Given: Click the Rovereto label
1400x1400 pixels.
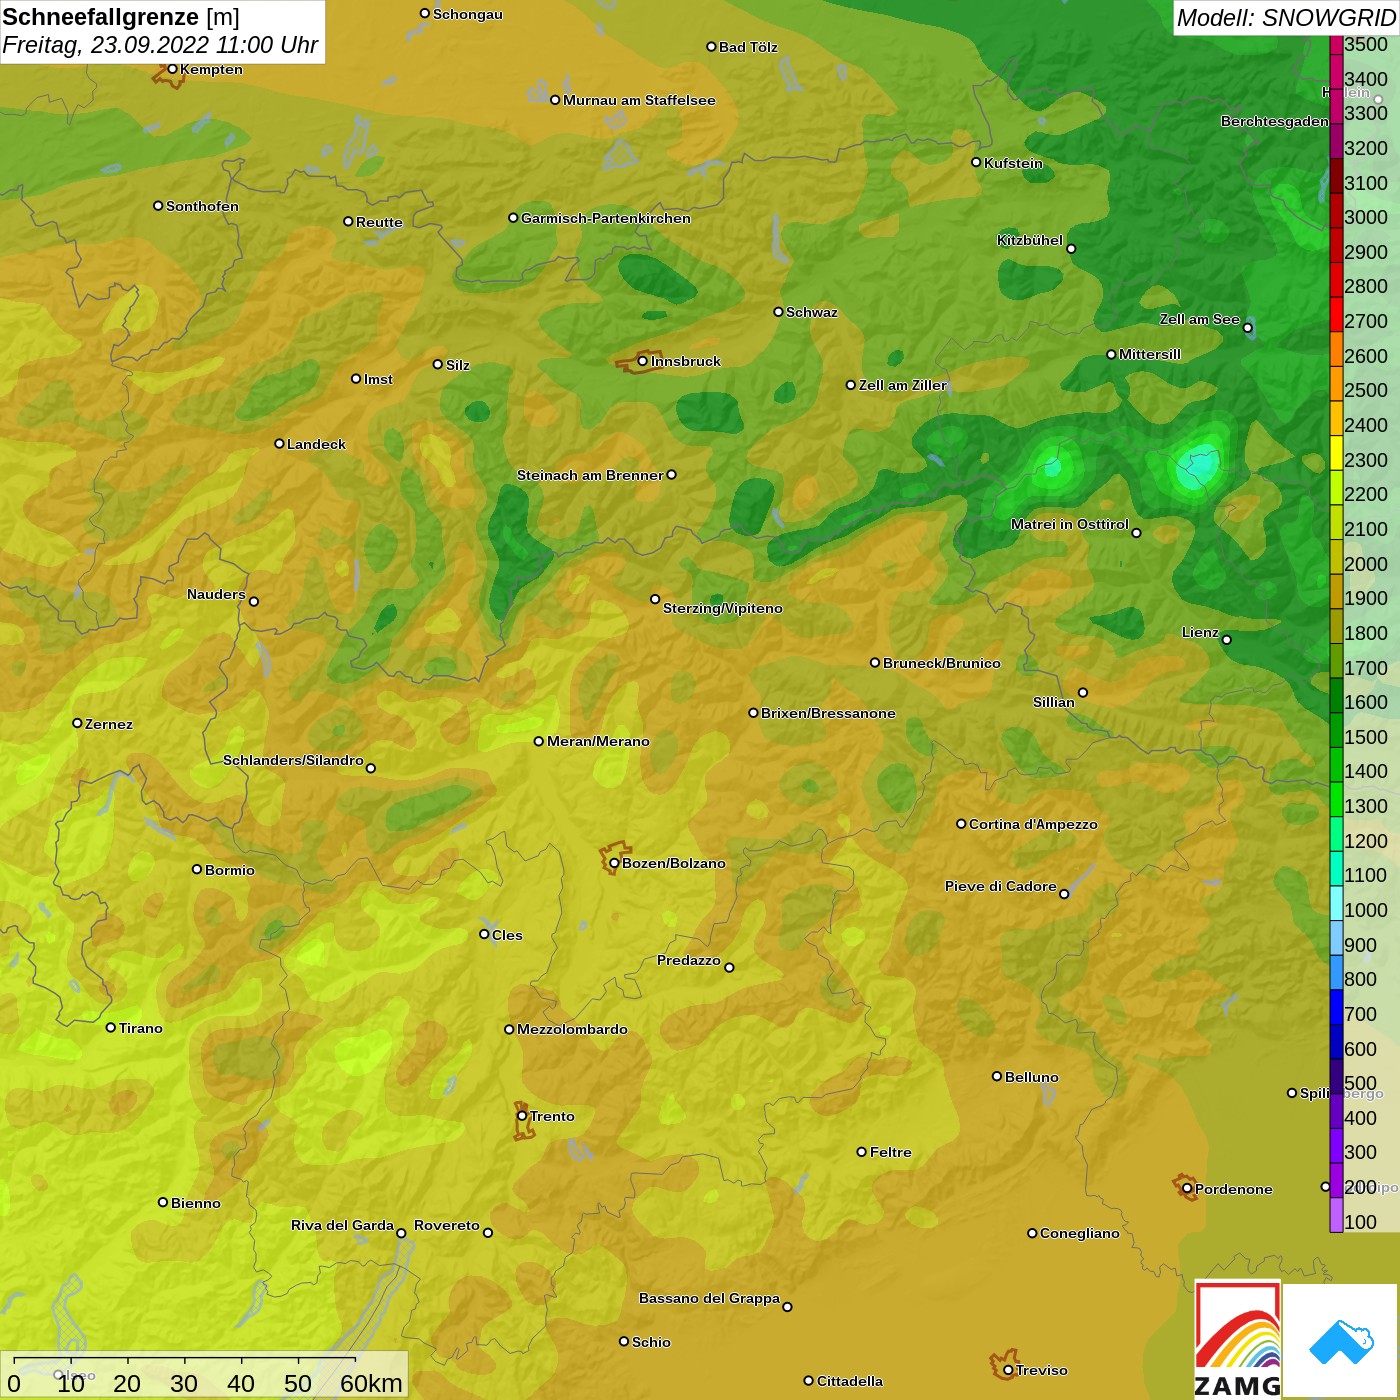Looking at the screenshot, I should [x=447, y=1225].
